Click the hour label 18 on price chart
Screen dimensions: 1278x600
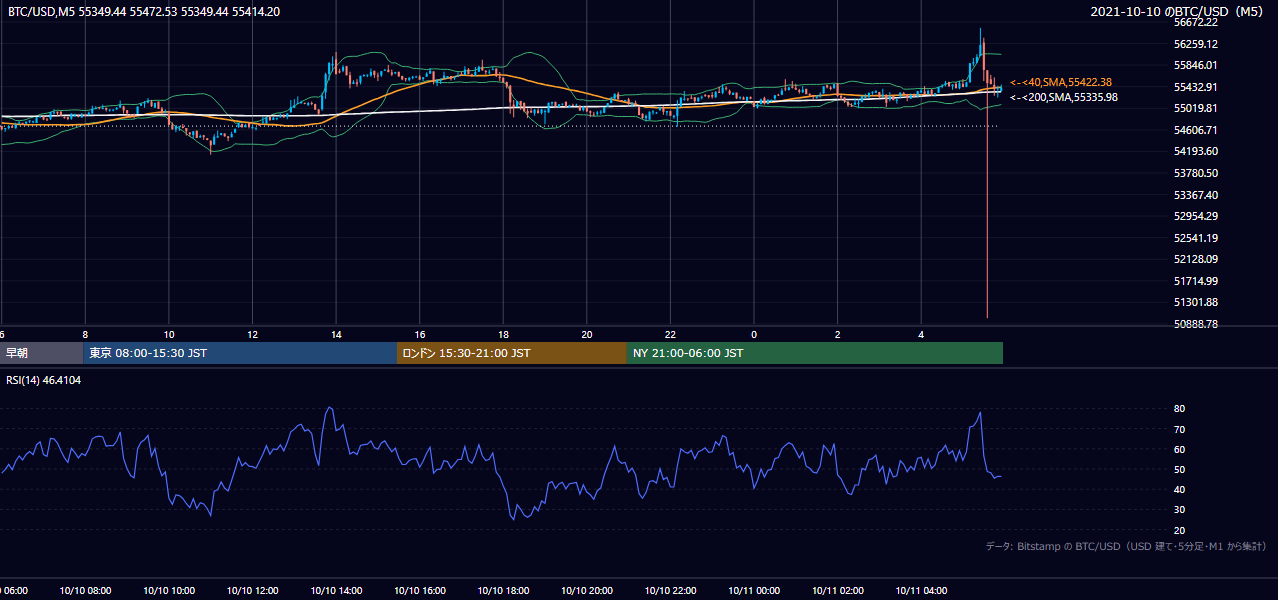pos(503,335)
